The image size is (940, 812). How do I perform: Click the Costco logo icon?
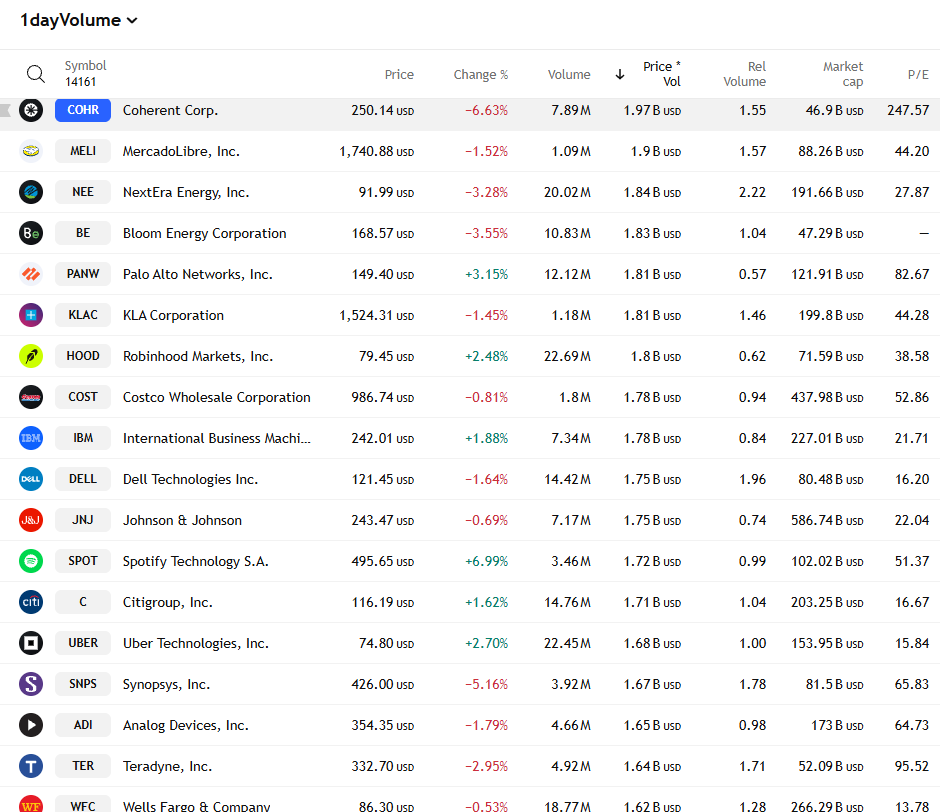click(x=31, y=397)
